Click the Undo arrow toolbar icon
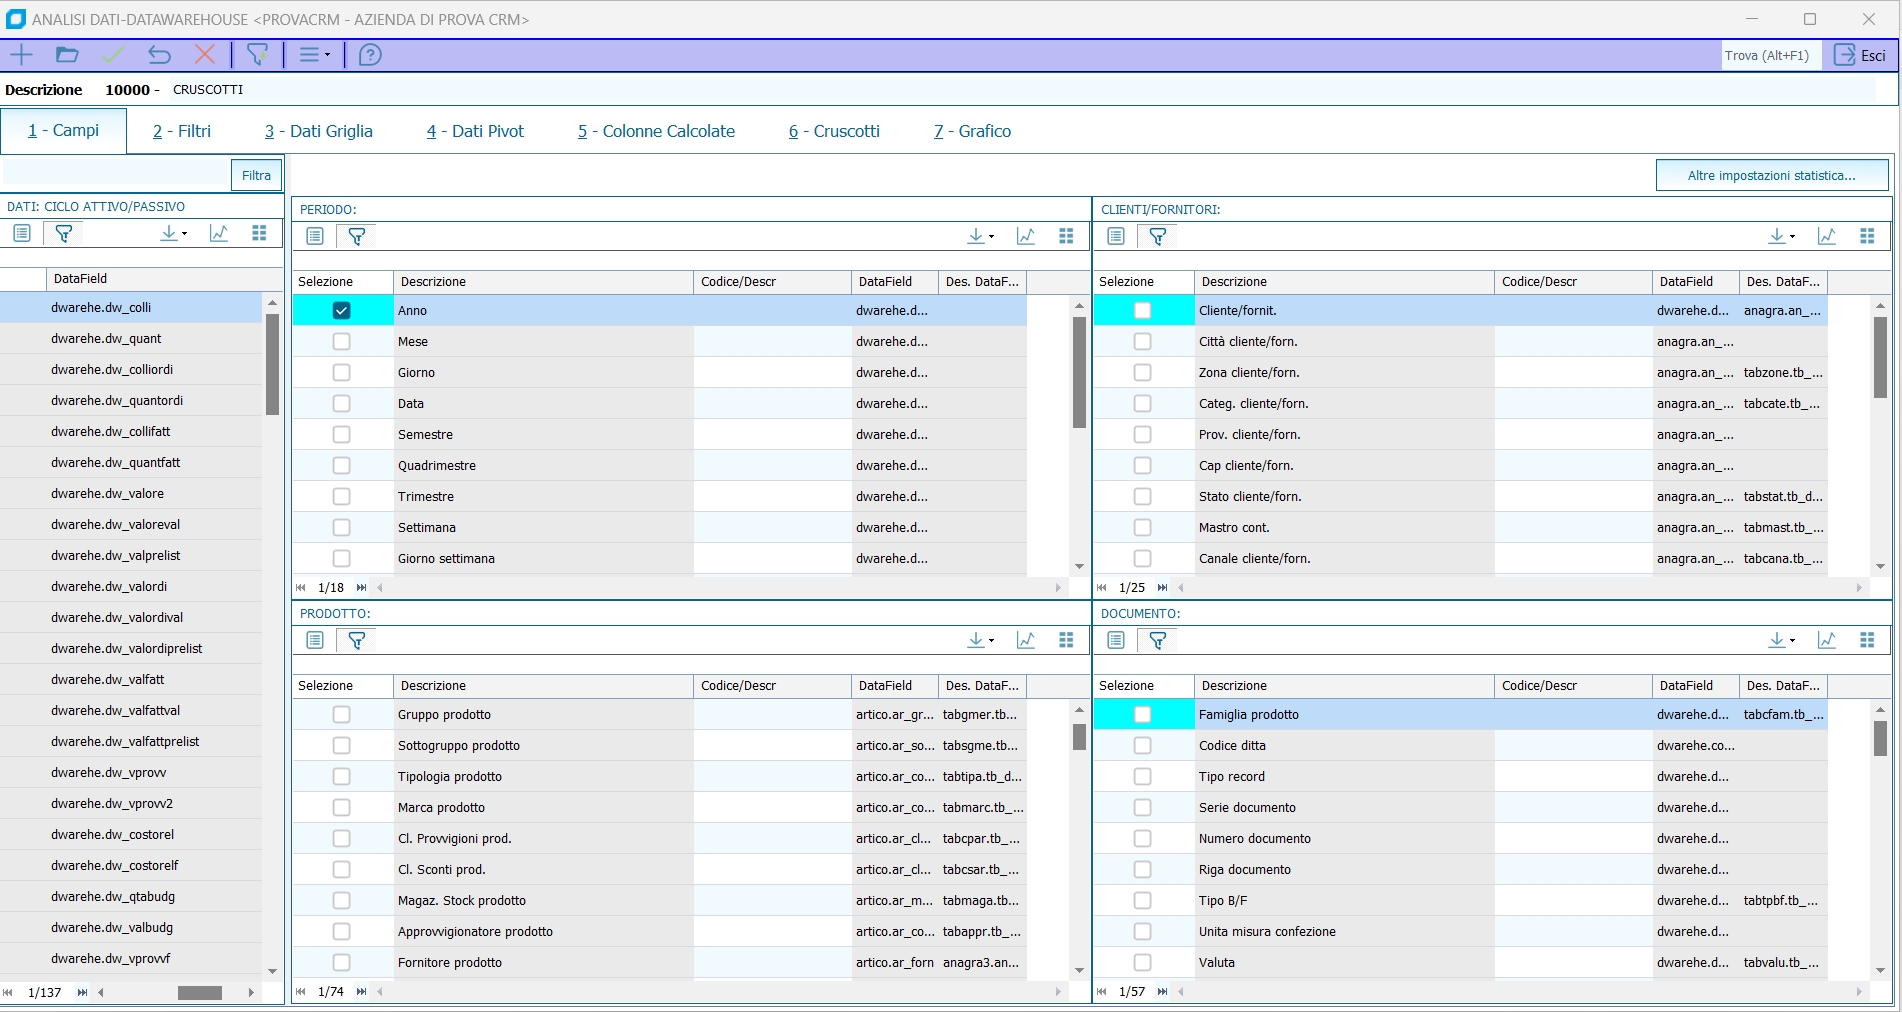 tap(159, 55)
